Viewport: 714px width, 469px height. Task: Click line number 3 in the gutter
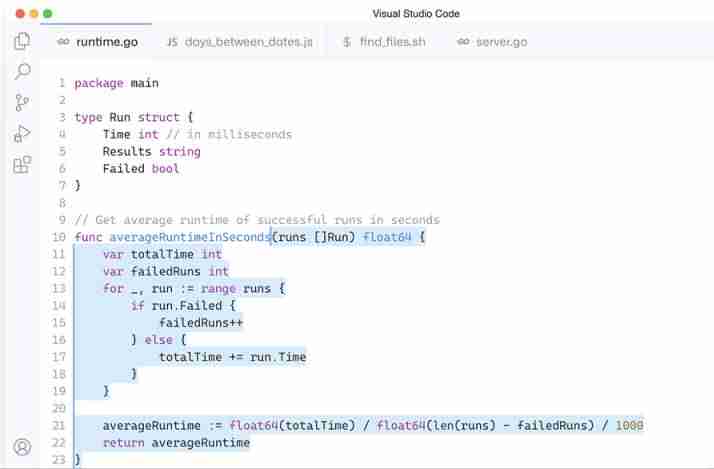(62, 117)
